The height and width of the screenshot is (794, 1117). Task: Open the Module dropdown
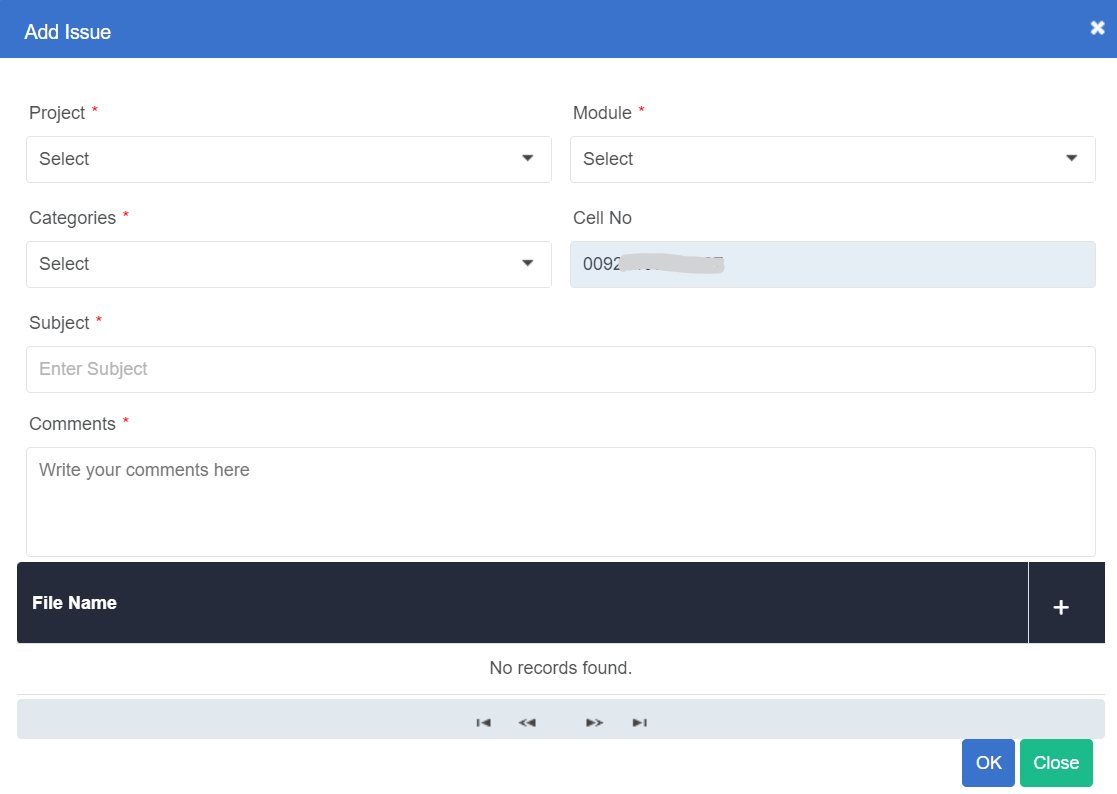833,159
